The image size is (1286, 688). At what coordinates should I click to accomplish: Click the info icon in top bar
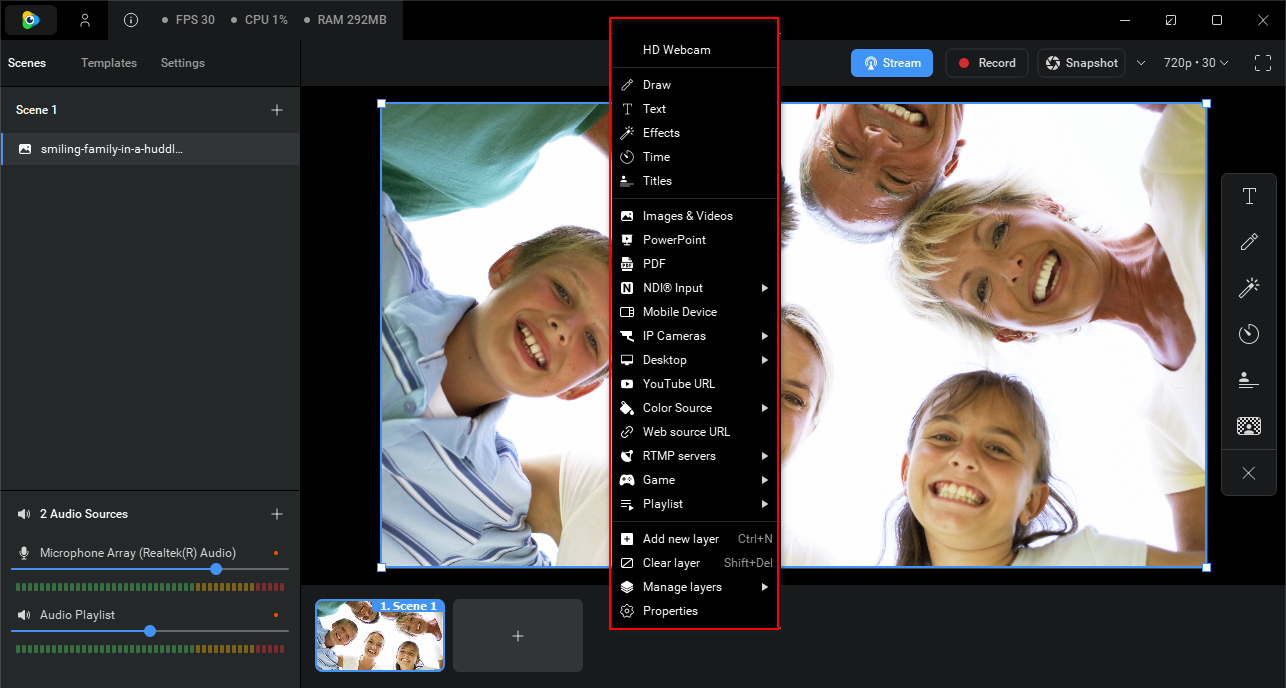coord(131,20)
